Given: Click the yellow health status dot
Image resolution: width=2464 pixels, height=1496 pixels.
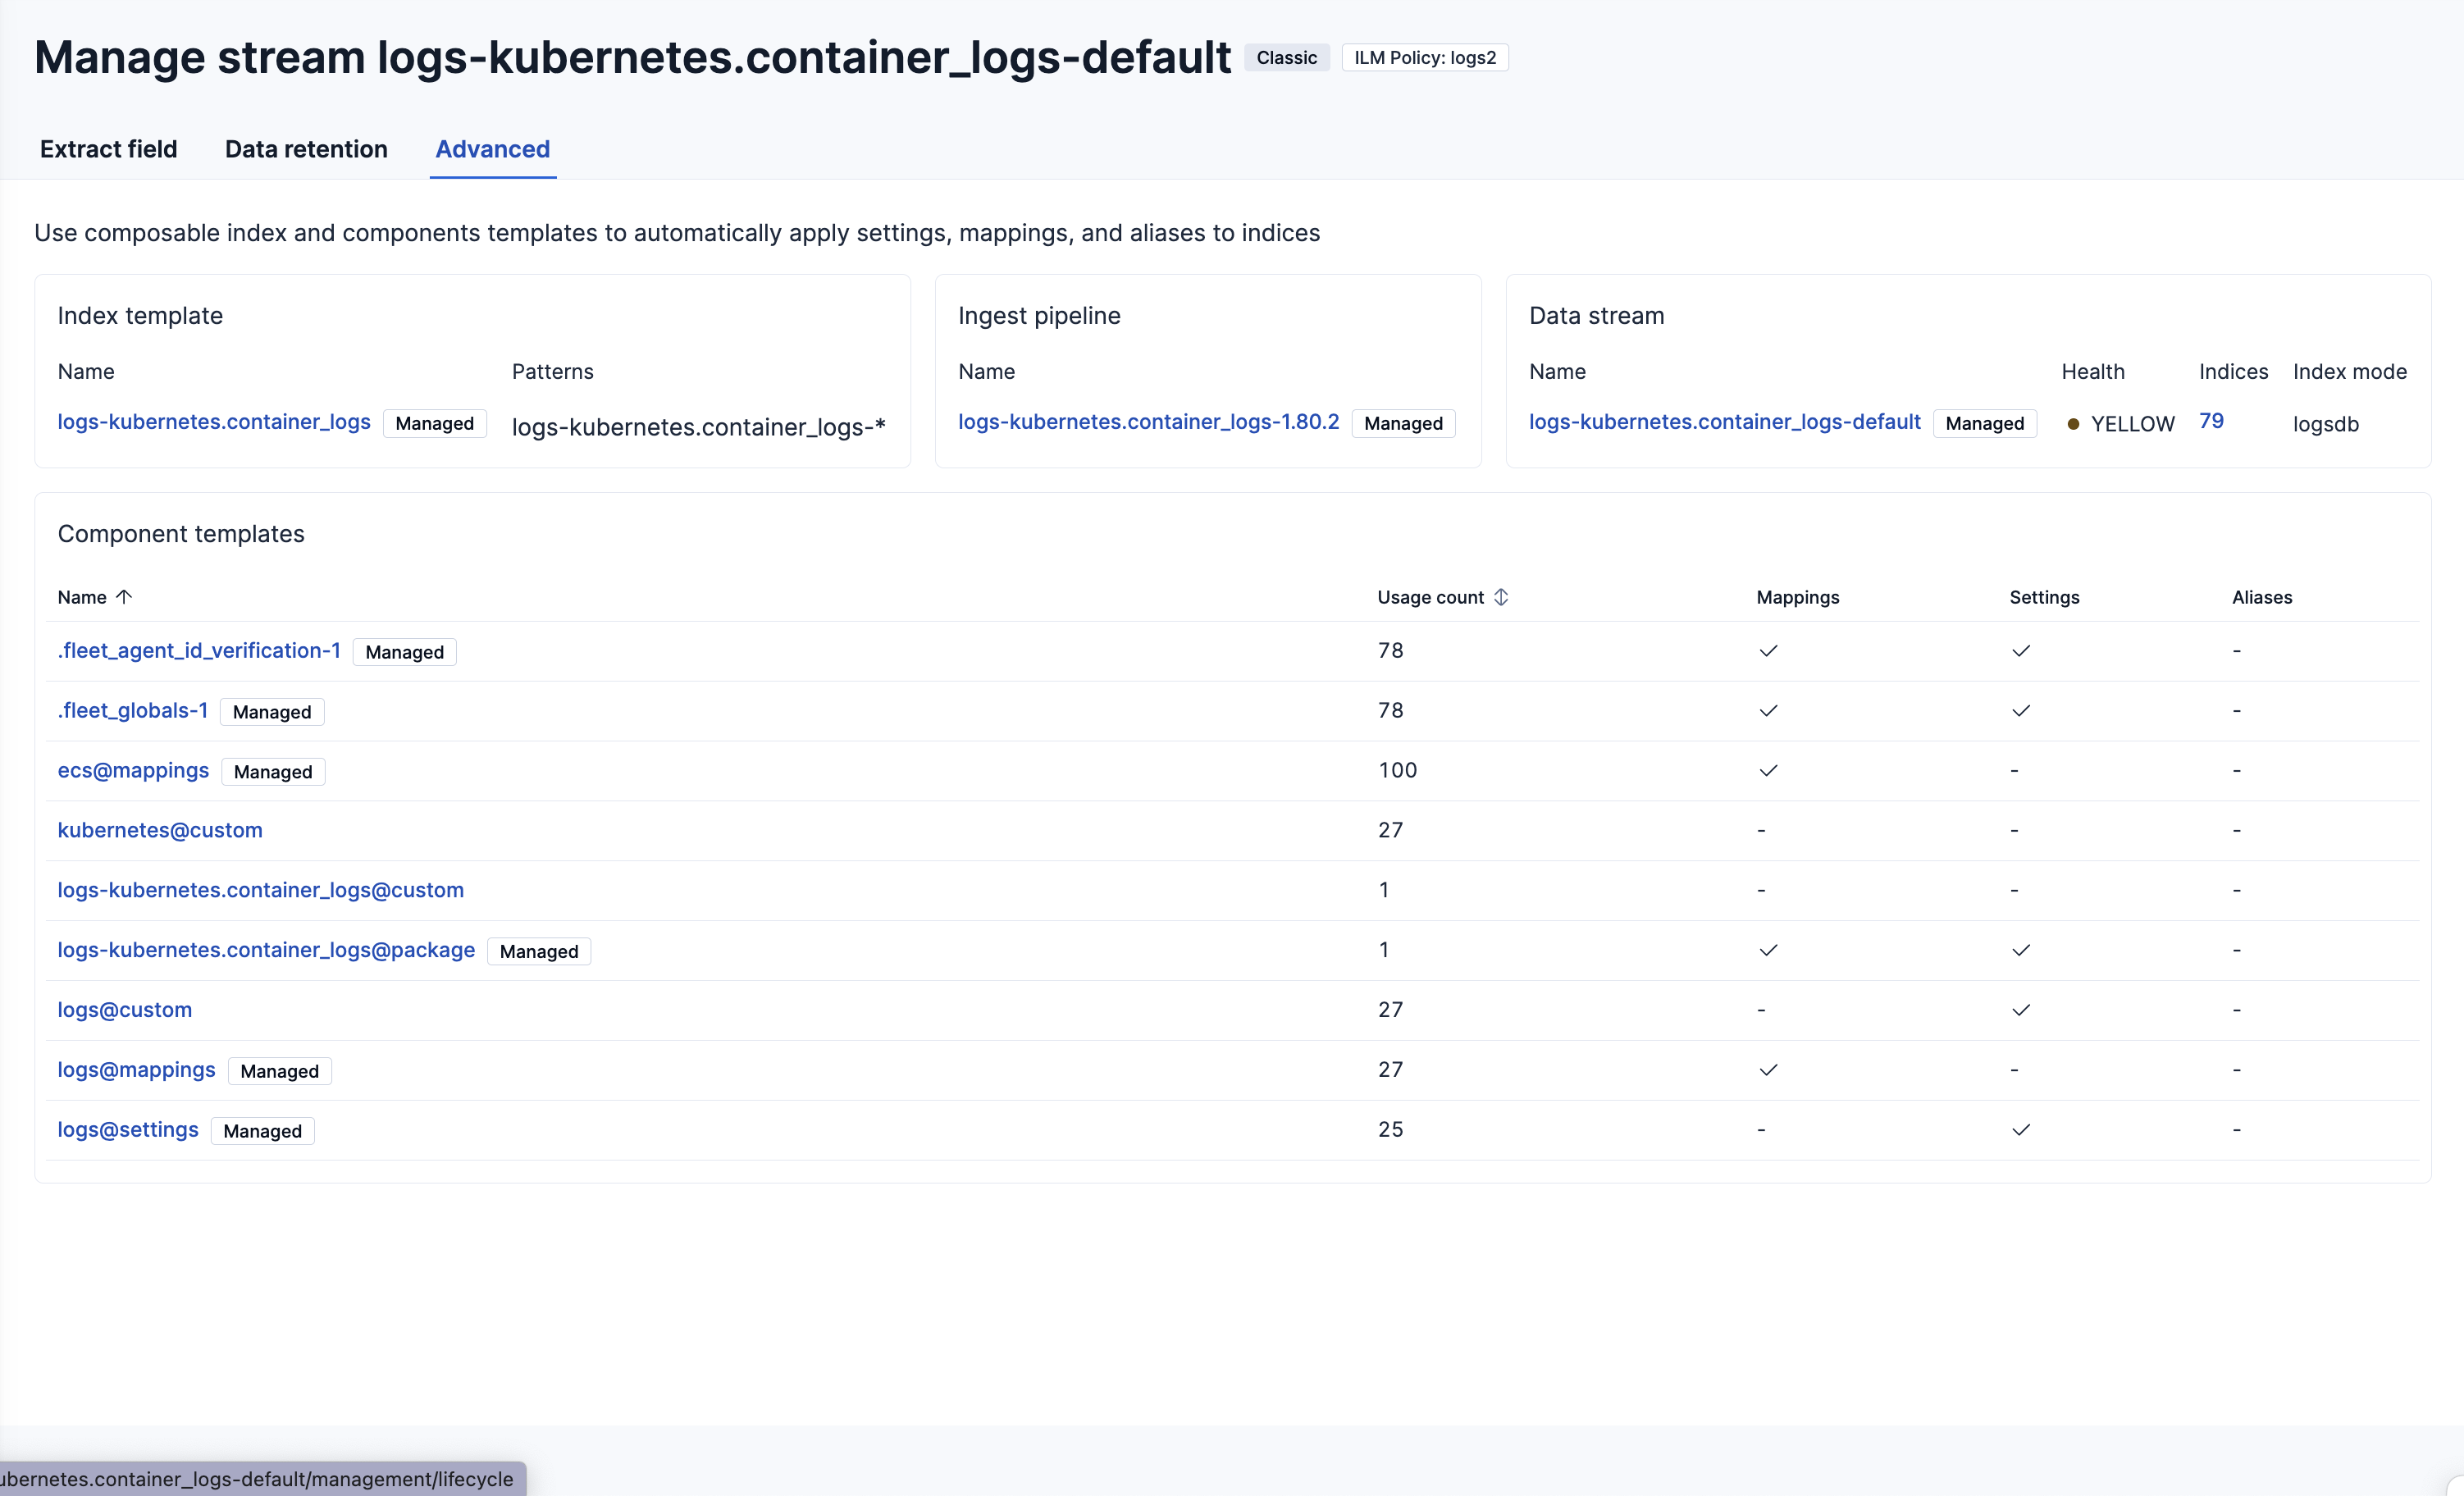Looking at the screenshot, I should coord(2073,424).
